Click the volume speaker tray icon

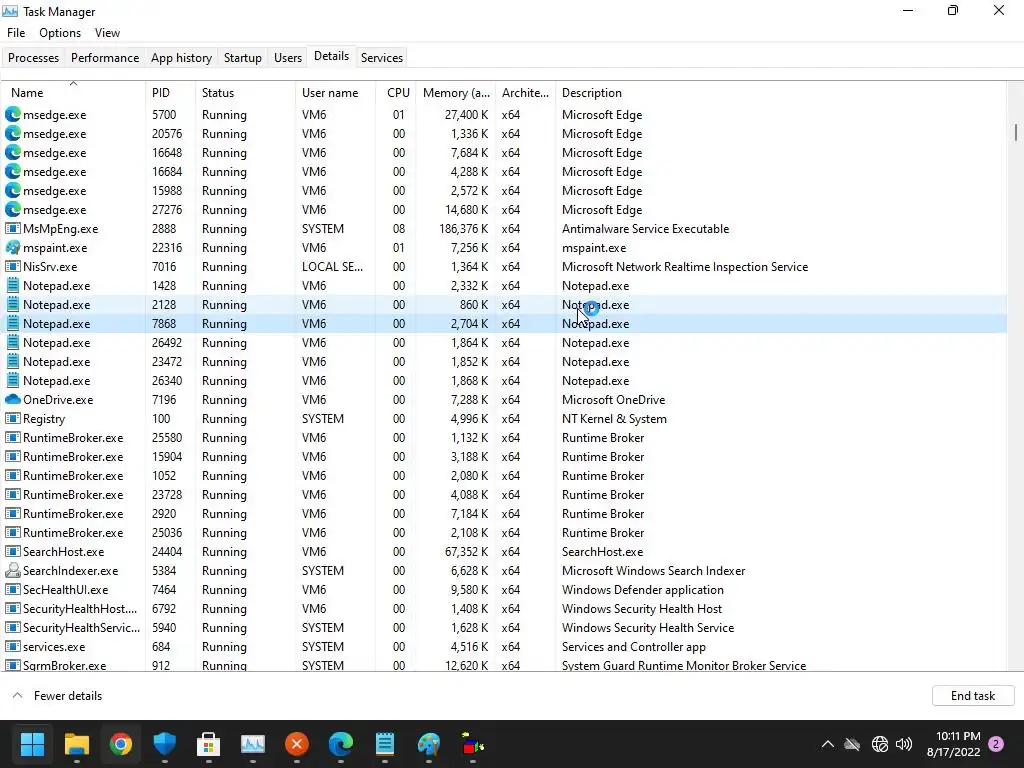pos(904,744)
